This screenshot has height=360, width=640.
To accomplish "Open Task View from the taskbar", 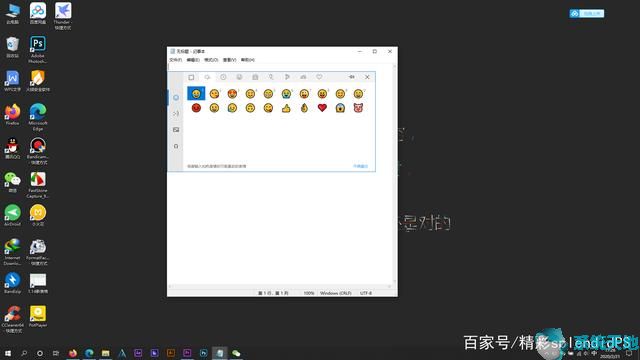I will coord(56,353).
